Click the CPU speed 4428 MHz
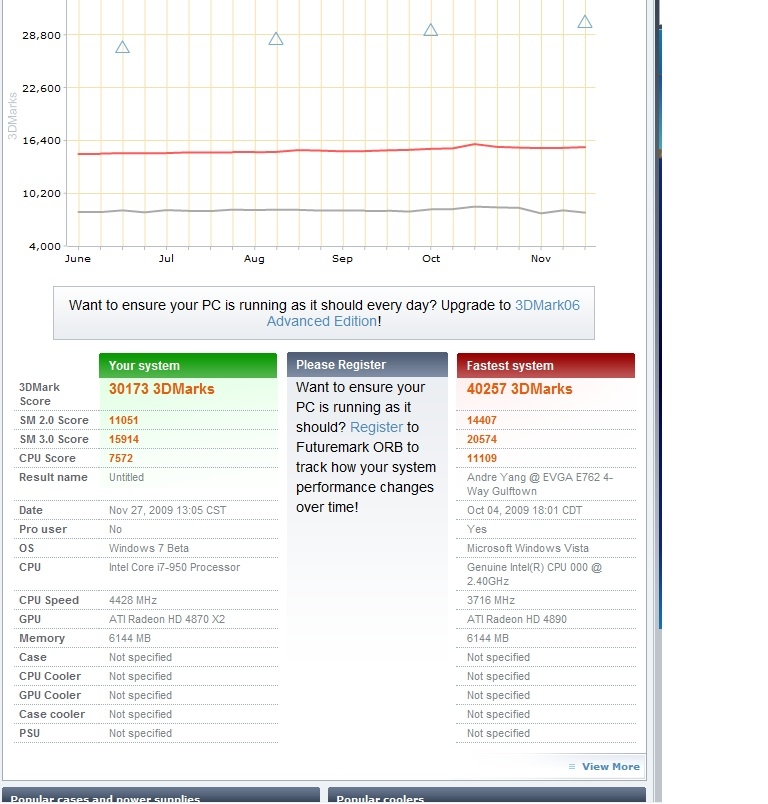768x804 pixels. [x=133, y=600]
